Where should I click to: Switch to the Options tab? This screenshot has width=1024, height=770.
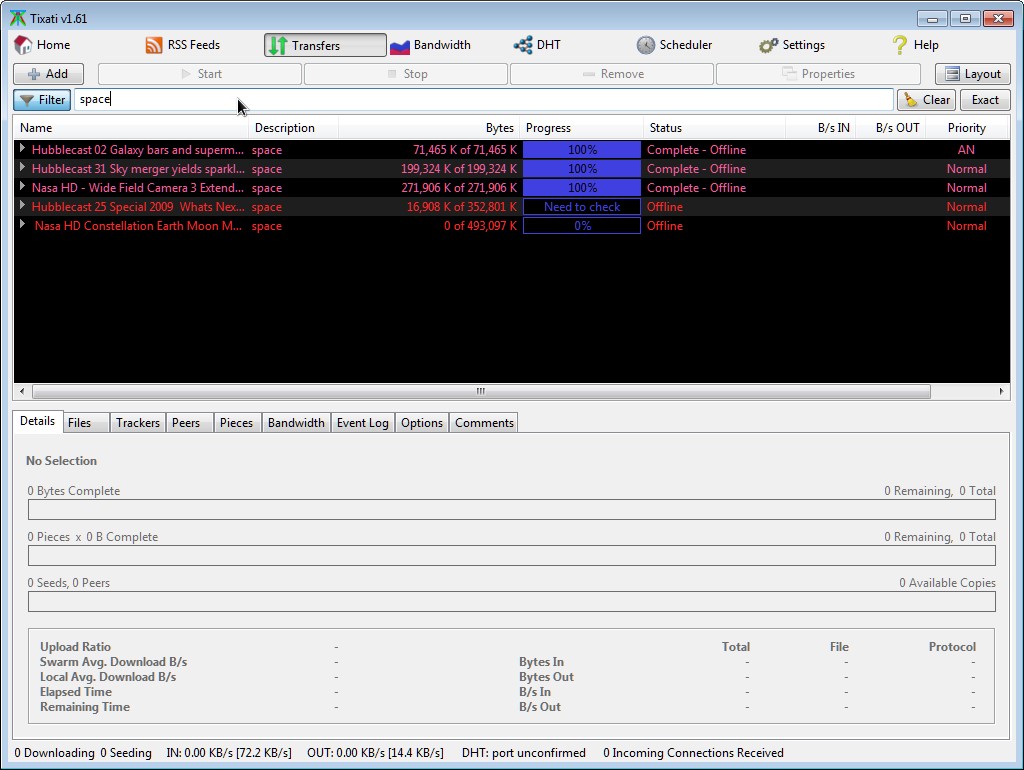[x=422, y=423]
